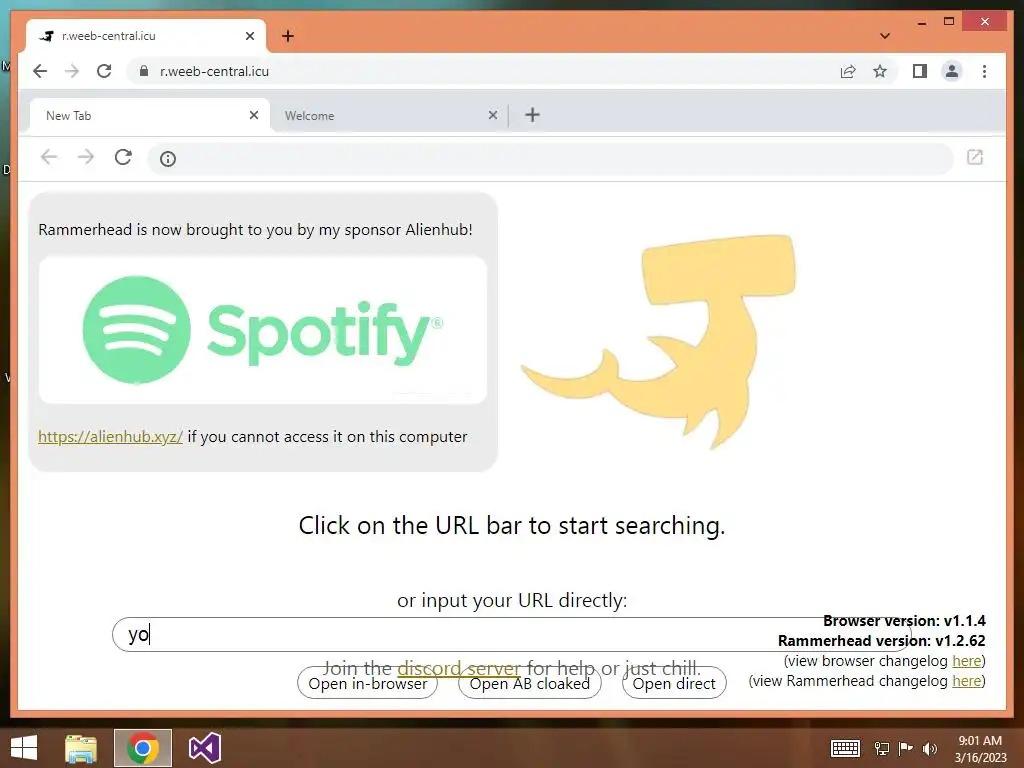Open the https://alienhub.xyz/ link
The height and width of the screenshot is (768, 1024).
tap(110, 437)
